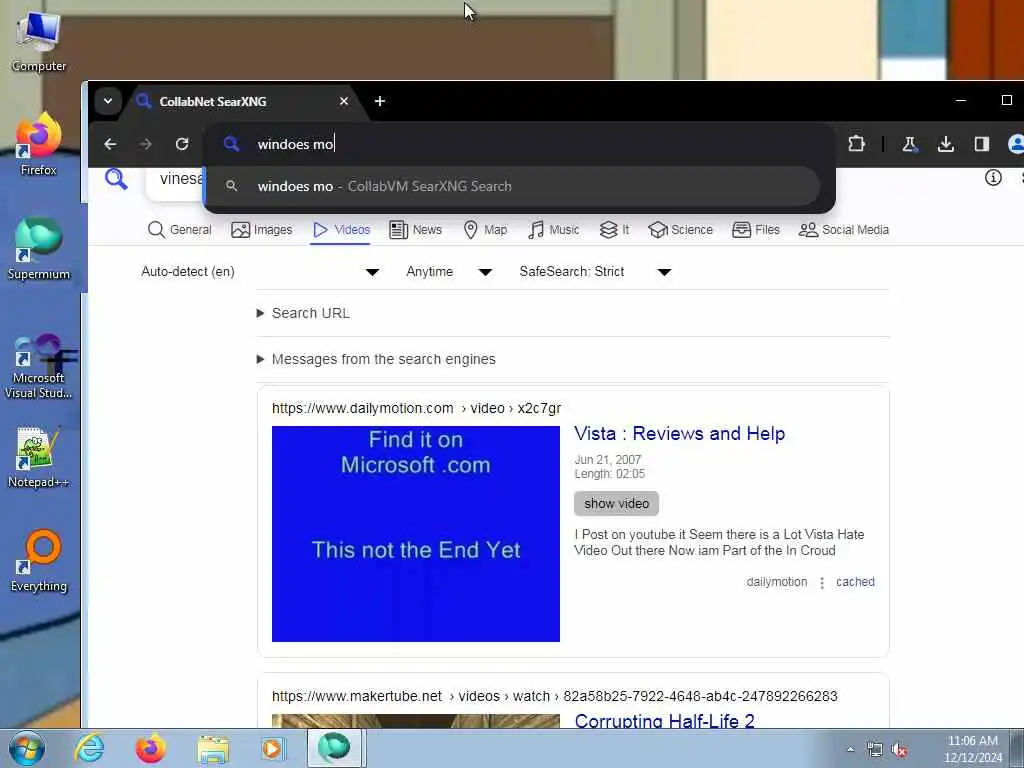
Task: Expand Messages from the search engines
Action: click(x=376, y=359)
